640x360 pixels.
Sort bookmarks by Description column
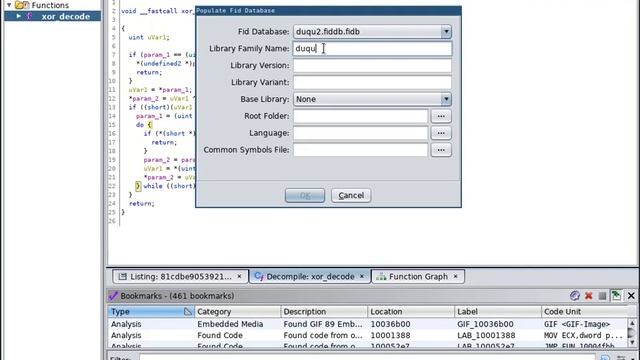[x=324, y=312]
